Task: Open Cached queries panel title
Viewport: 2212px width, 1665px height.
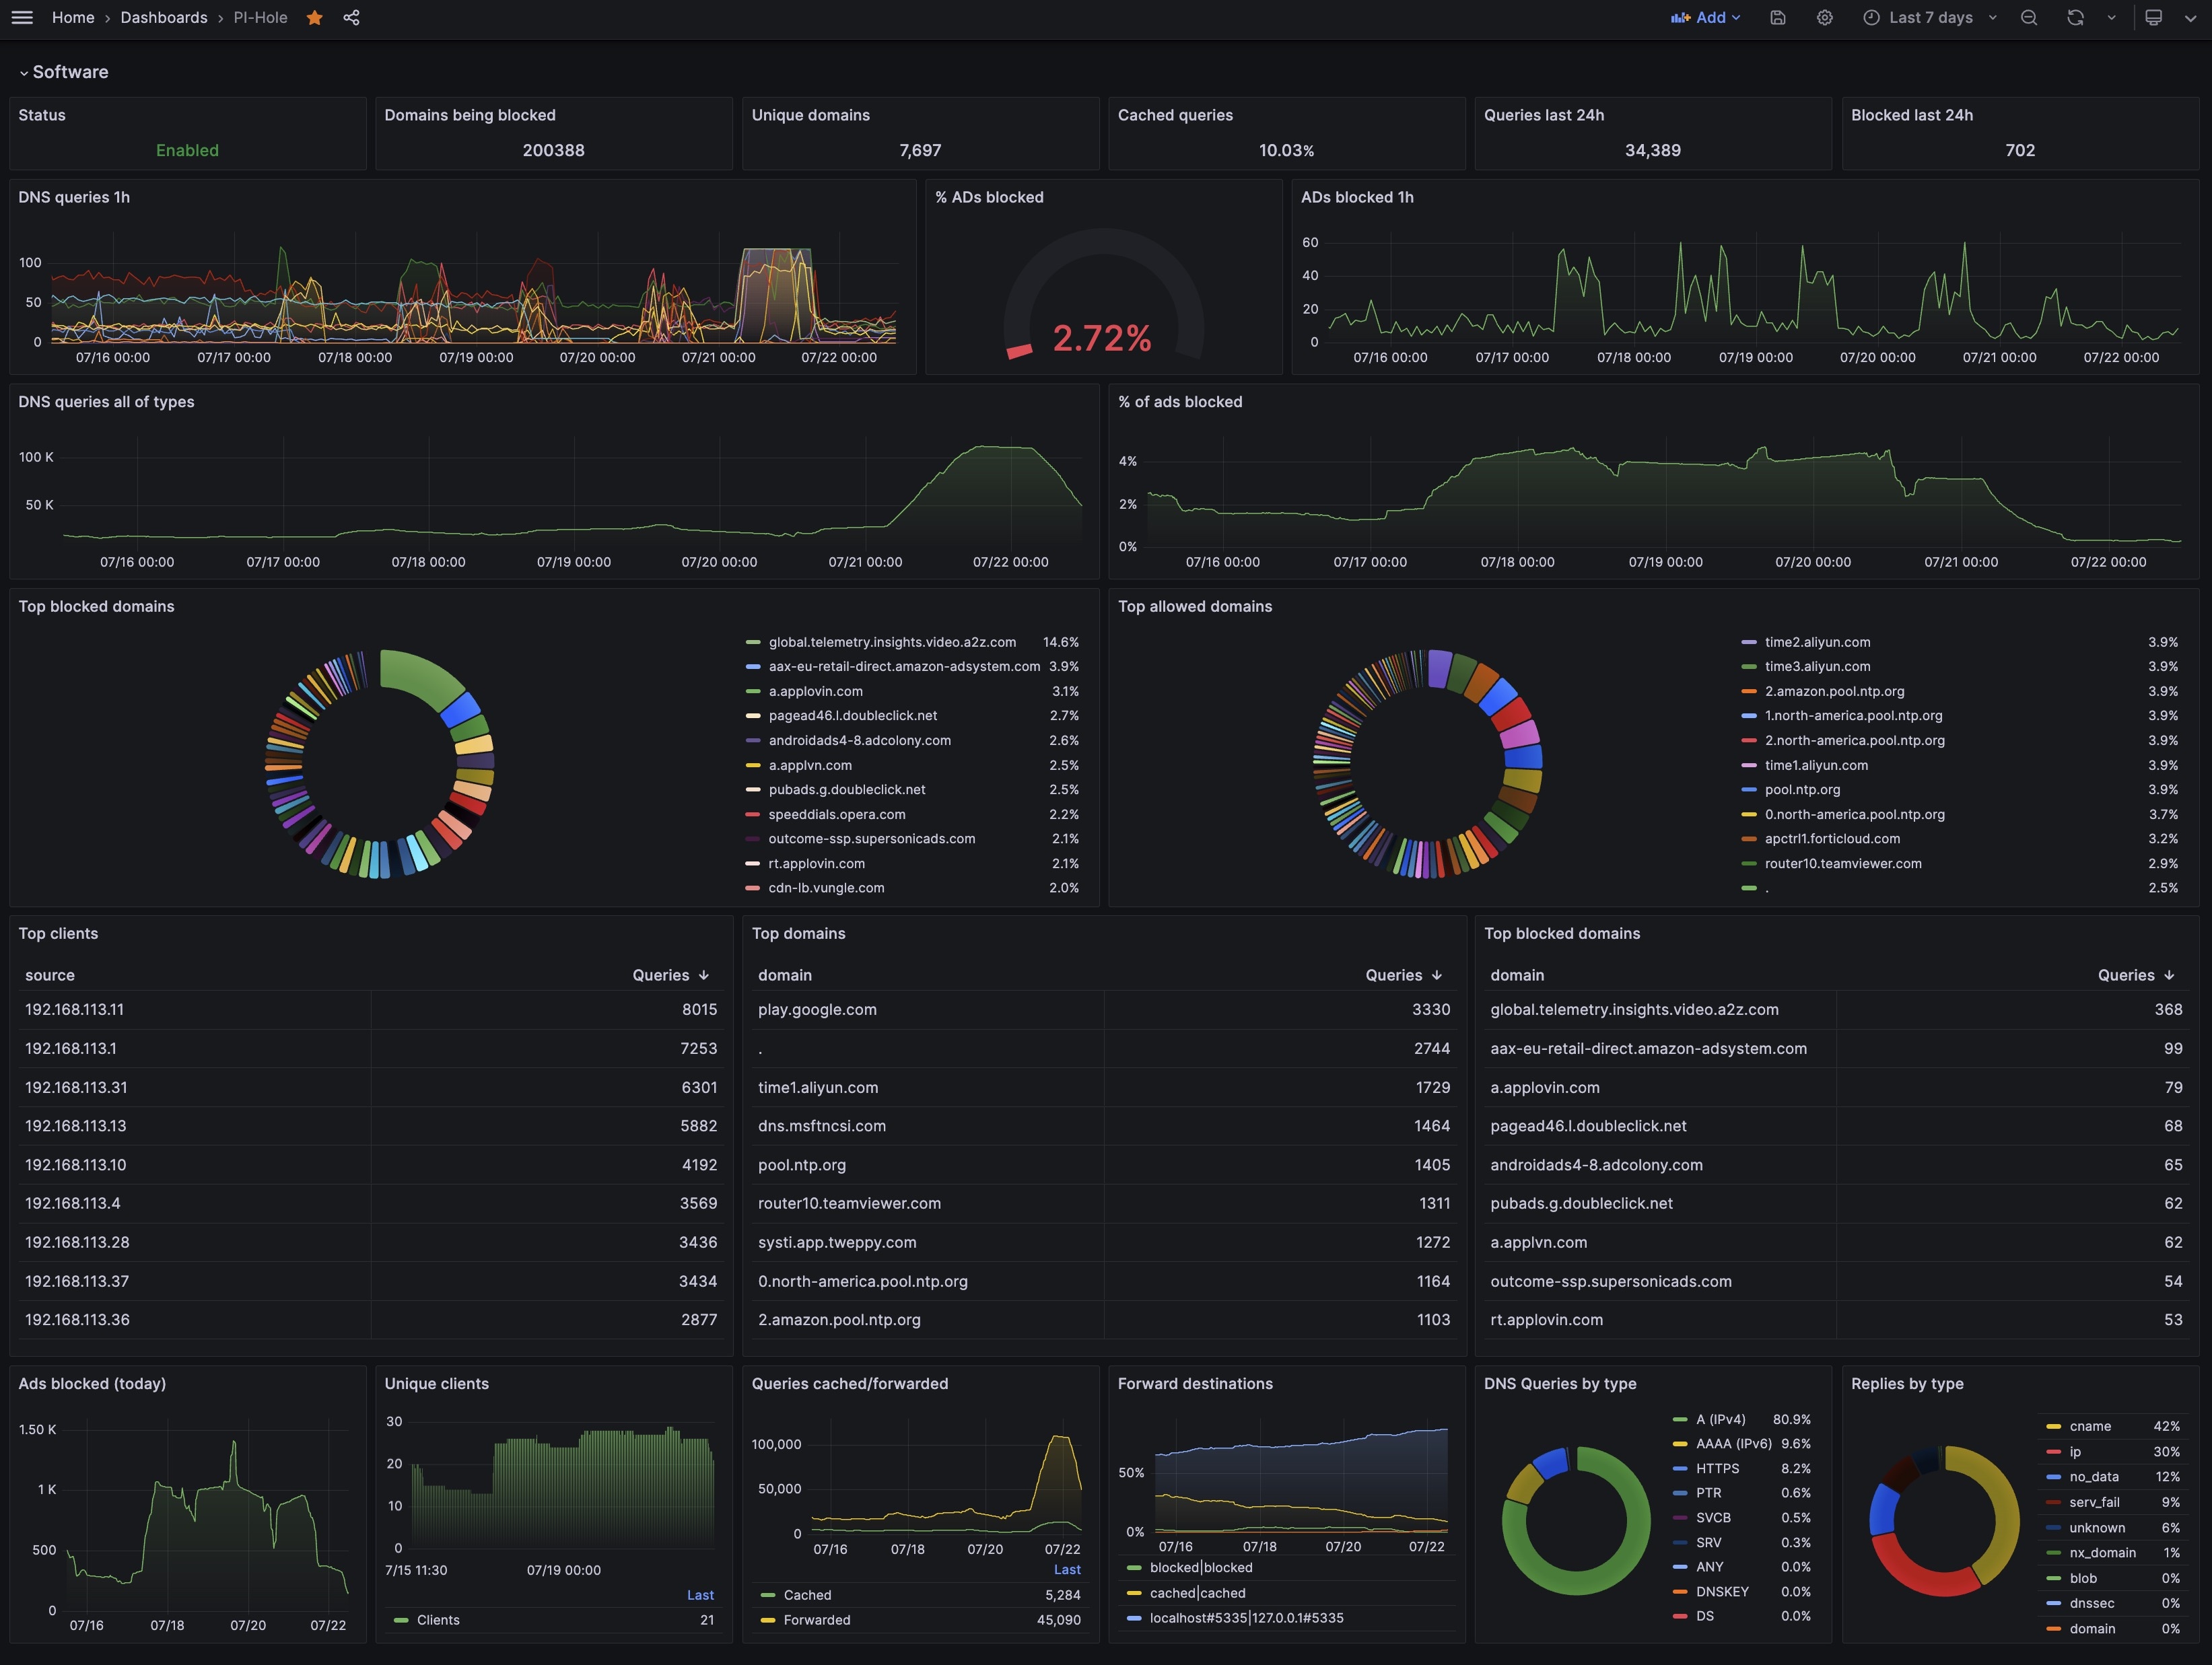Action: 1175,115
